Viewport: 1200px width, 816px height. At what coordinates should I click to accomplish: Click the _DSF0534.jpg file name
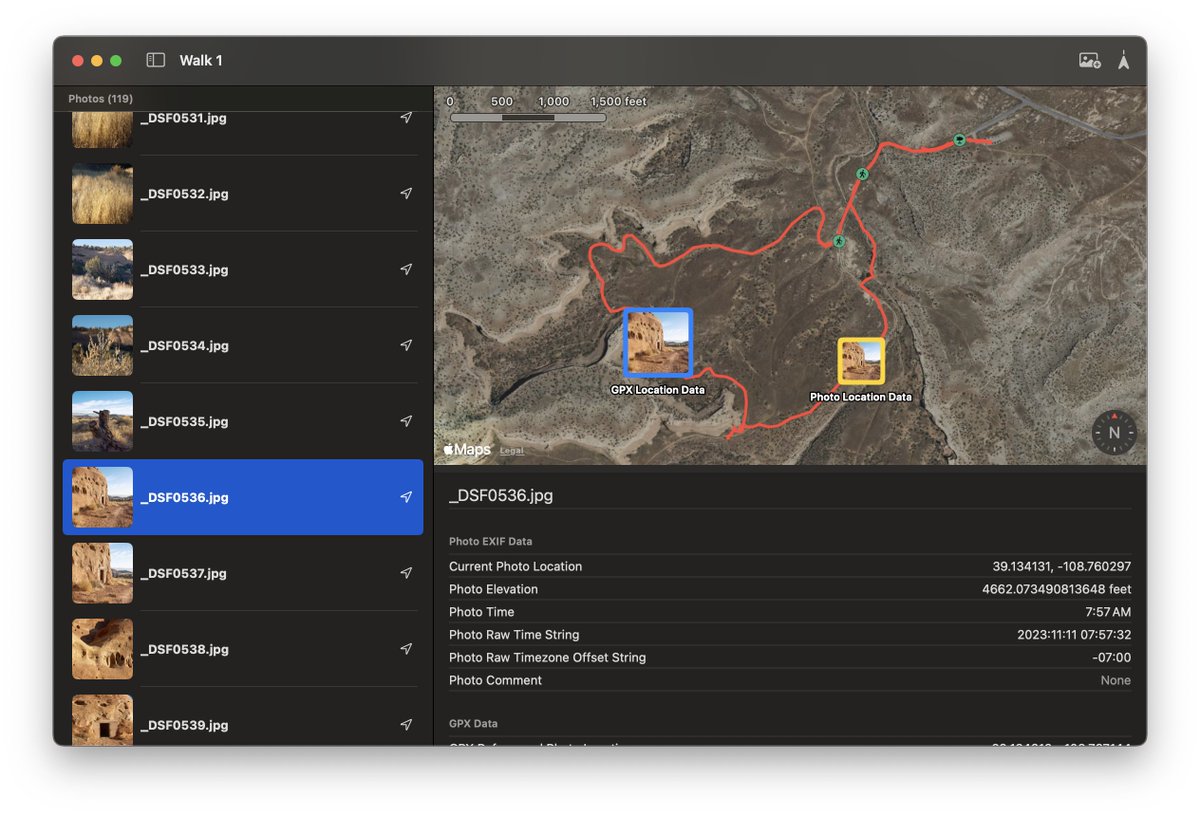point(184,346)
